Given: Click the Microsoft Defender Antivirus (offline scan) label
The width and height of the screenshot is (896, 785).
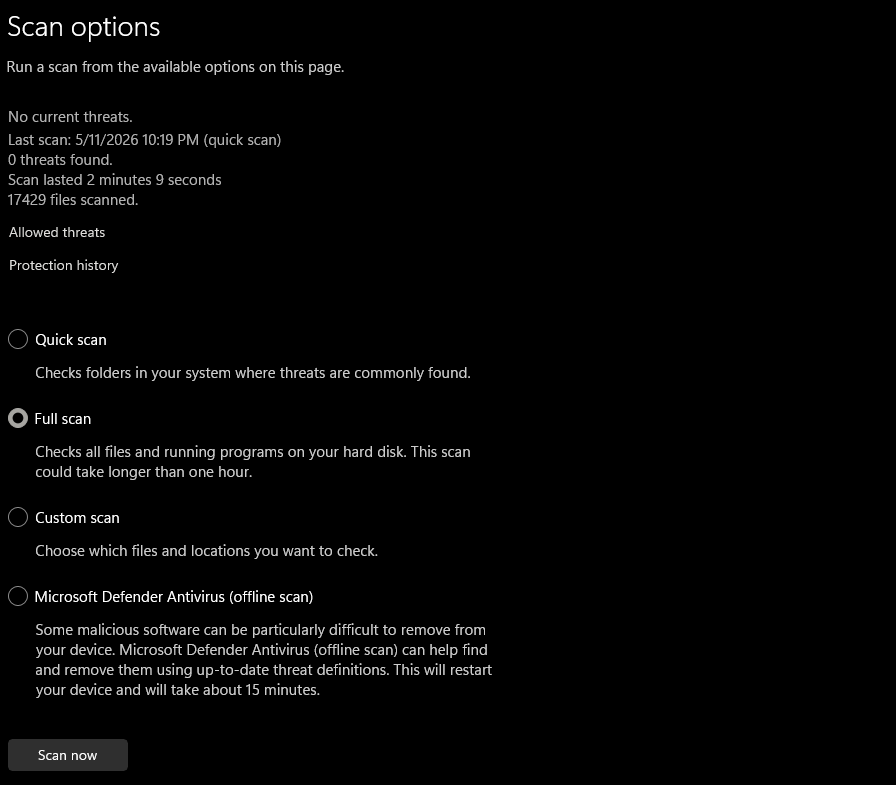Looking at the screenshot, I should (174, 597).
